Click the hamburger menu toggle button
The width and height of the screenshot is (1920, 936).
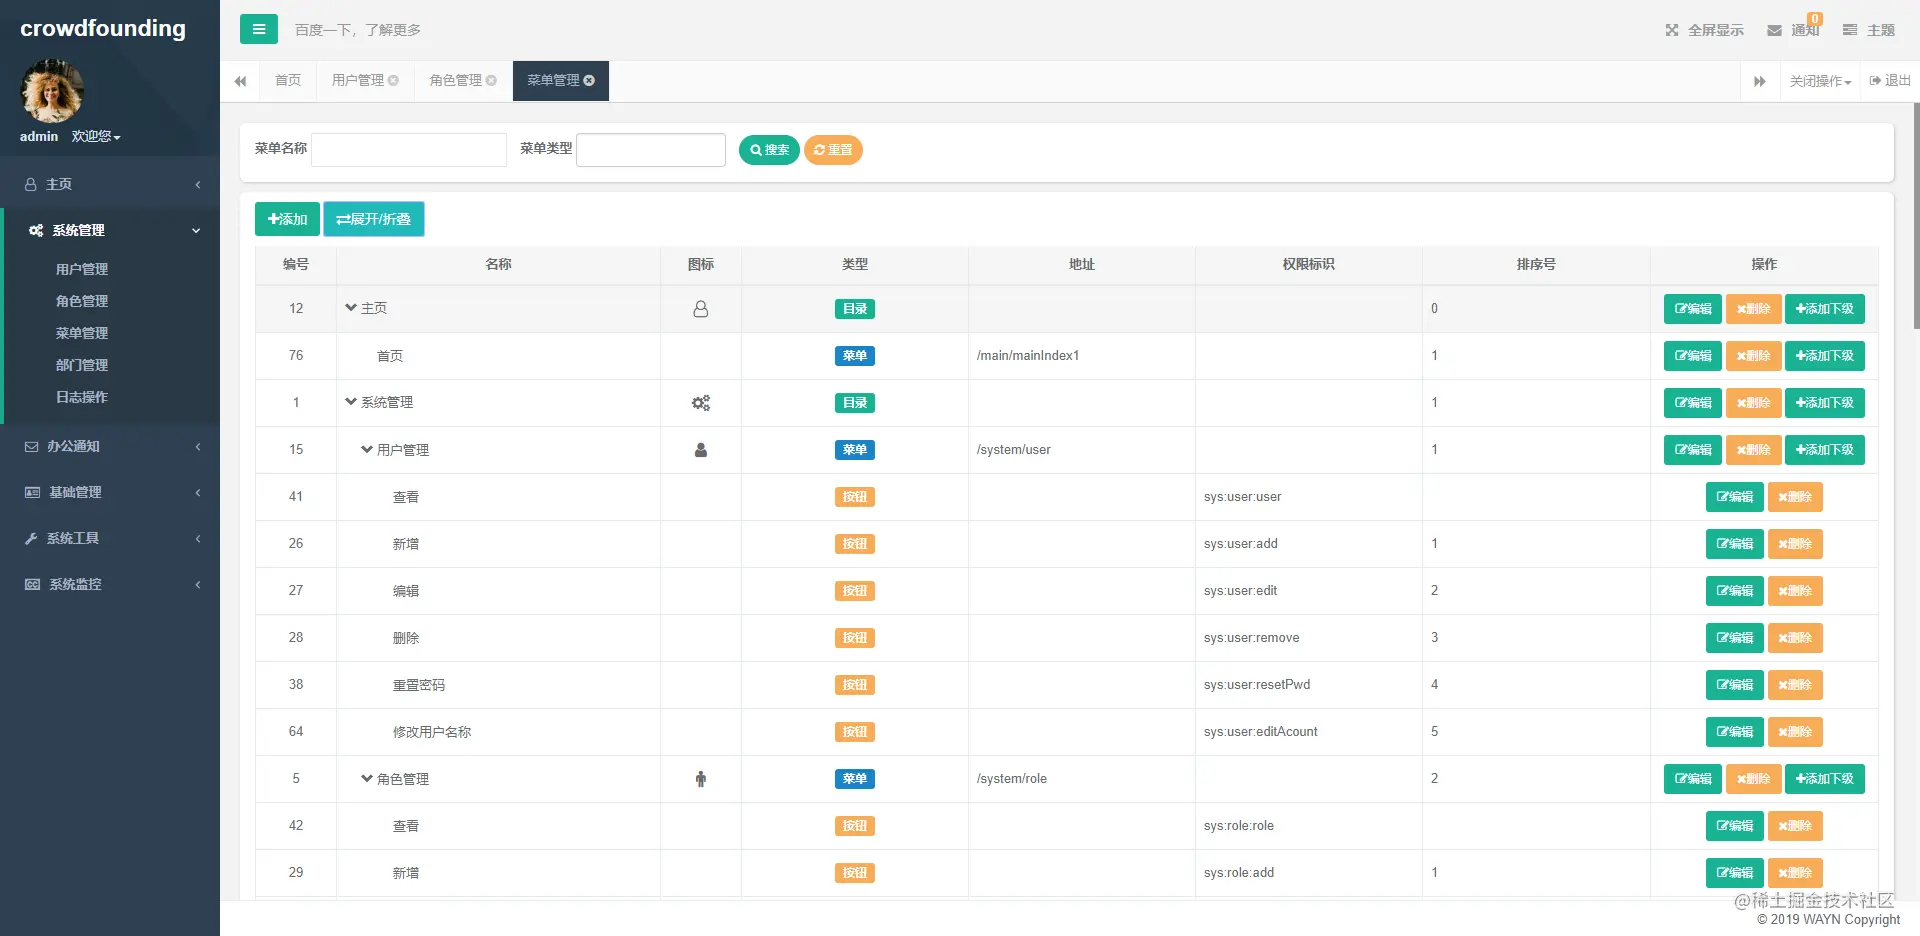tap(258, 29)
